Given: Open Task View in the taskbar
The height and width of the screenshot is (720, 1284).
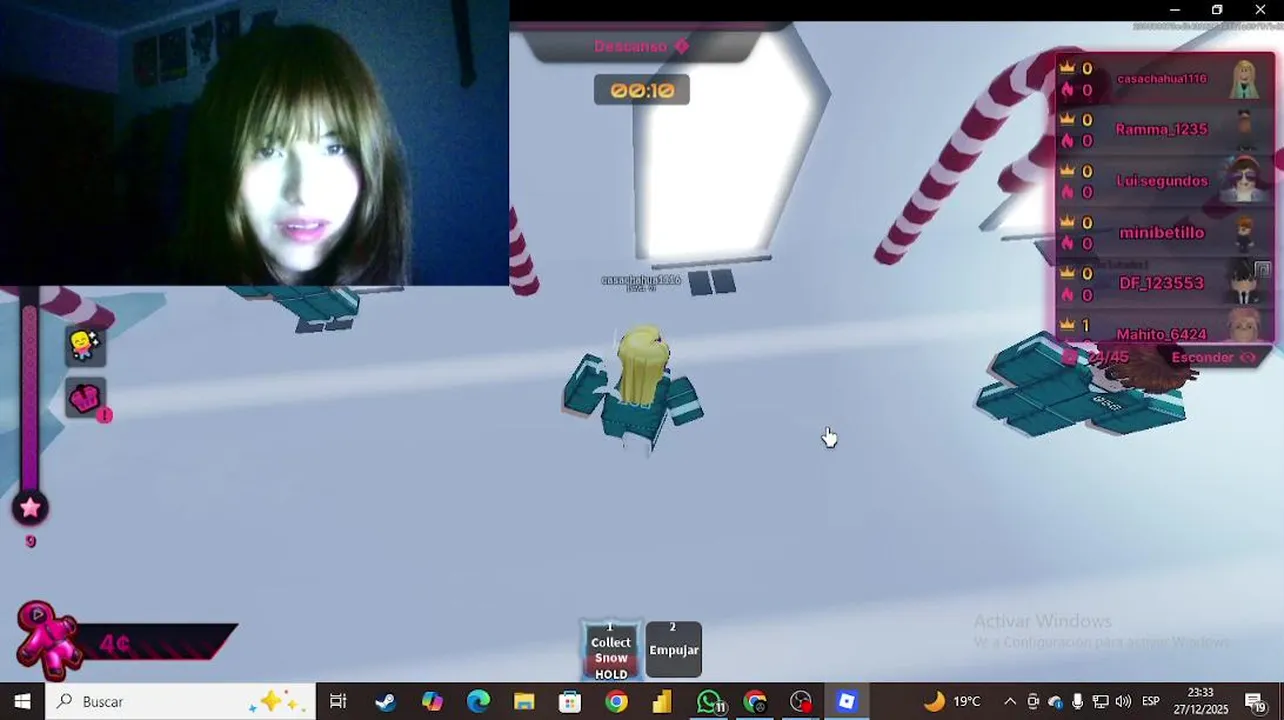Looking at the screenshot, I should click(338, 701).
